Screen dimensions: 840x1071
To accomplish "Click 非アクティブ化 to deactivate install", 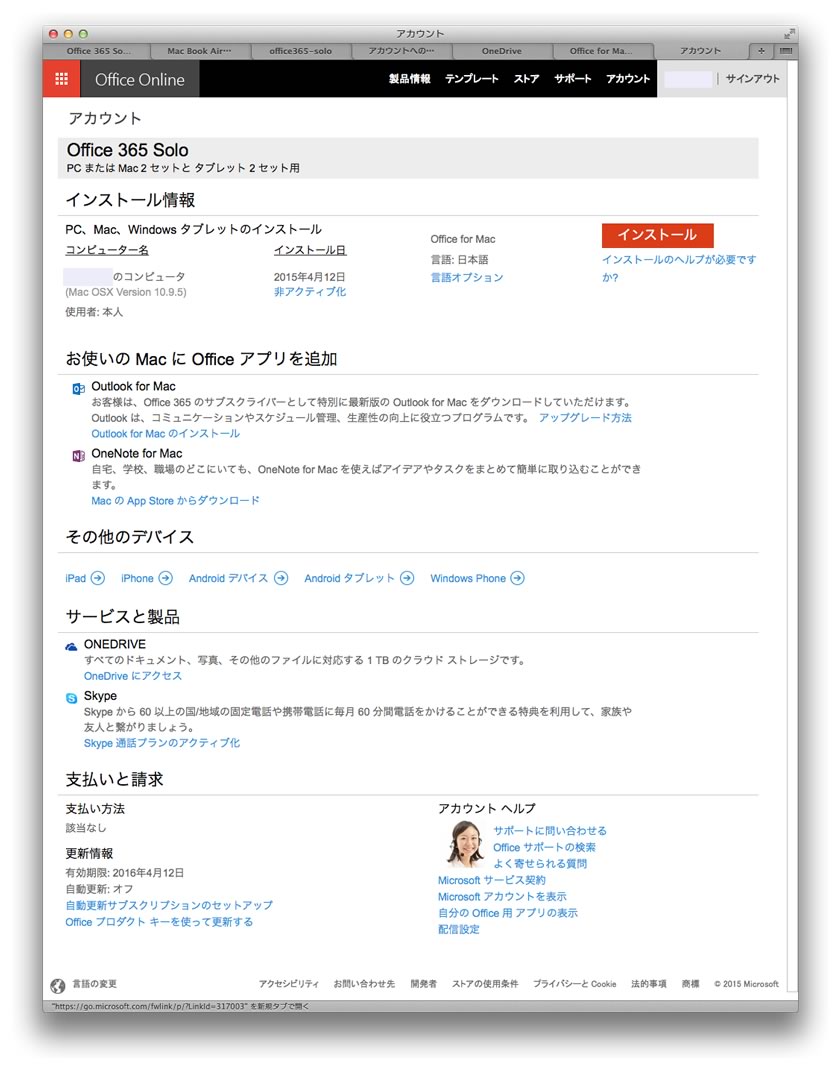I will [310, 292].
